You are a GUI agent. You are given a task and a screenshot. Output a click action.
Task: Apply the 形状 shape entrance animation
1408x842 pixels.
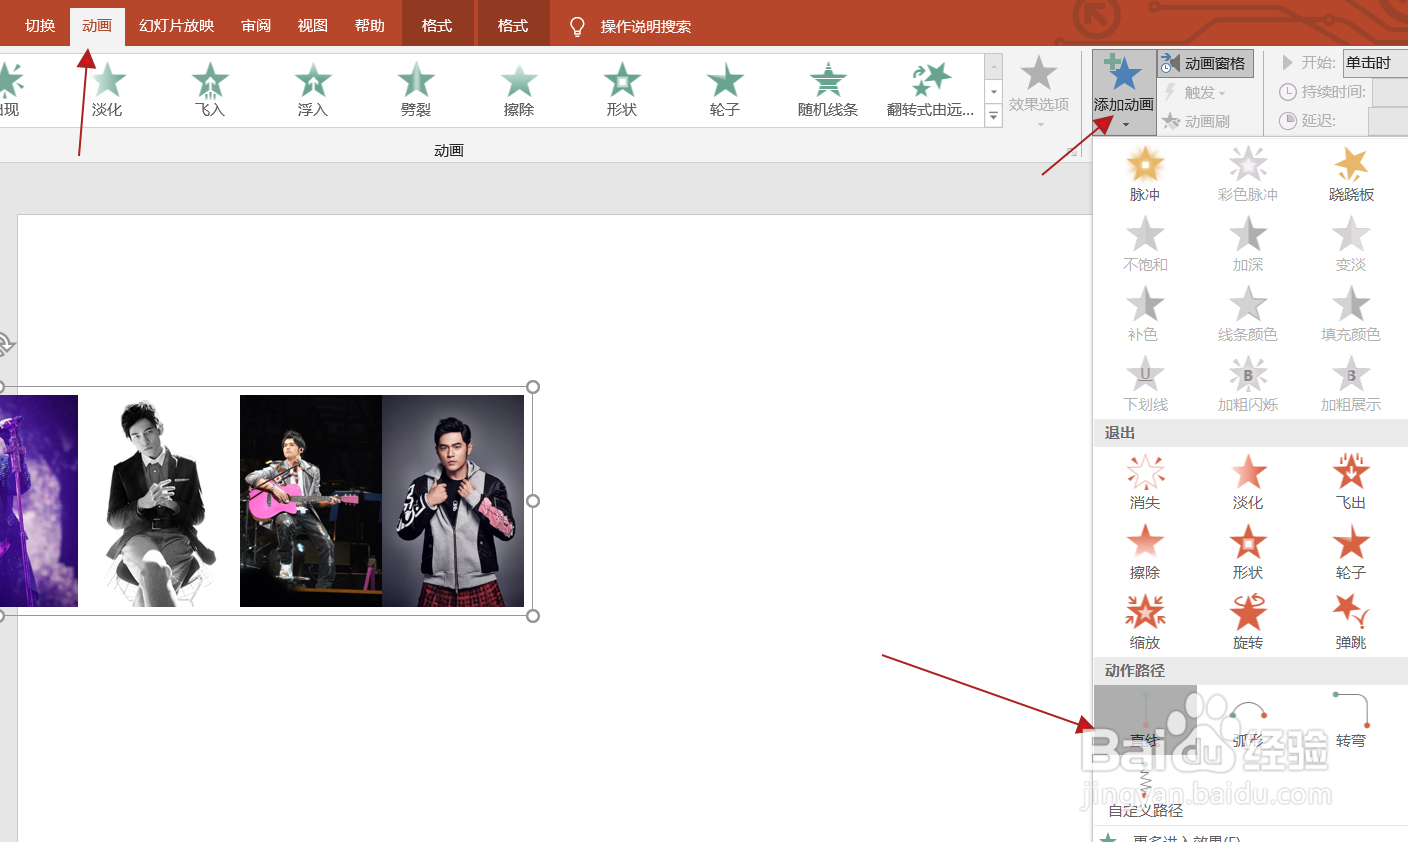pos(622,90)
